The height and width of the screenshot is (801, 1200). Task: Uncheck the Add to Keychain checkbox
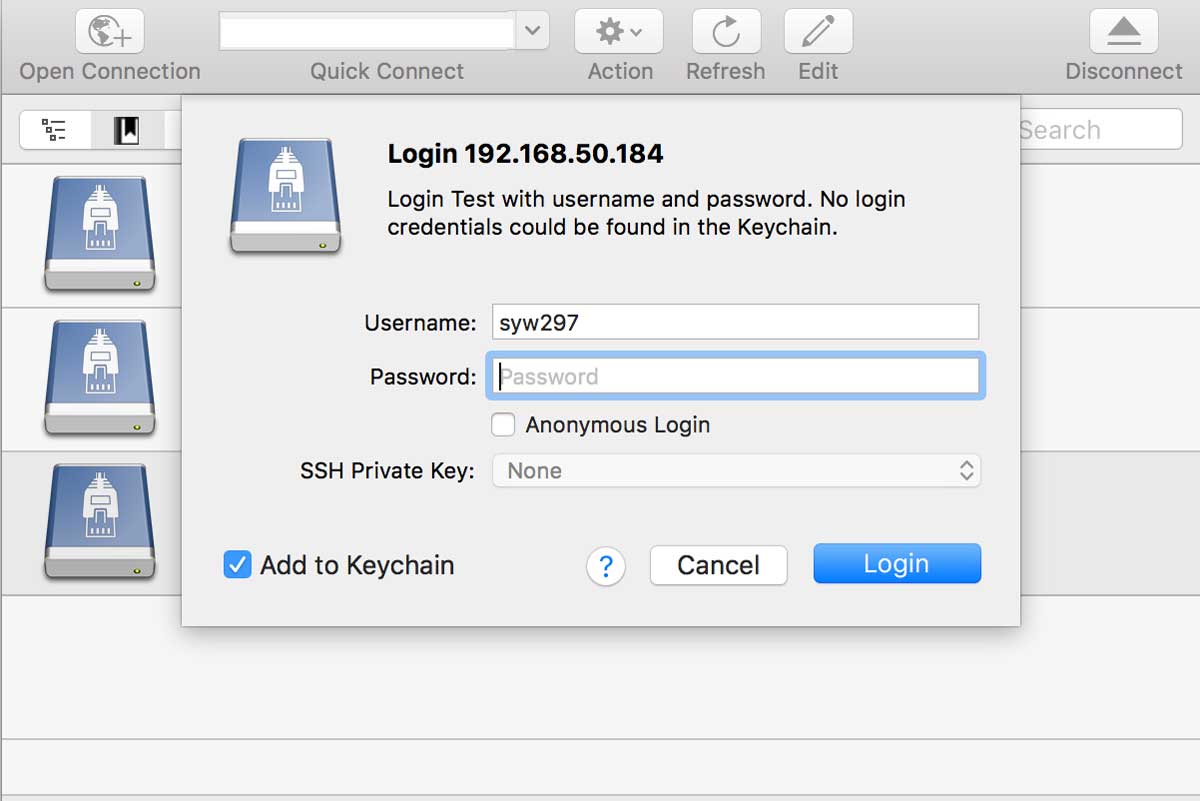click(237, 565)
